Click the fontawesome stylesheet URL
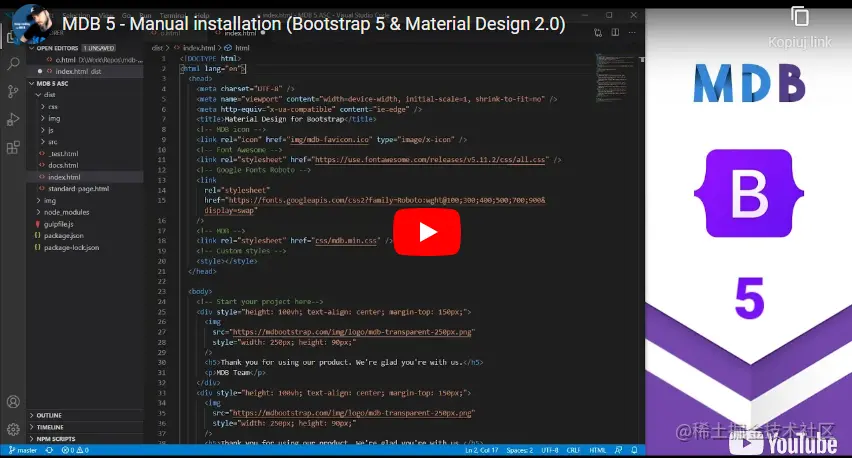The image size is (852, 458). [430, 160]
